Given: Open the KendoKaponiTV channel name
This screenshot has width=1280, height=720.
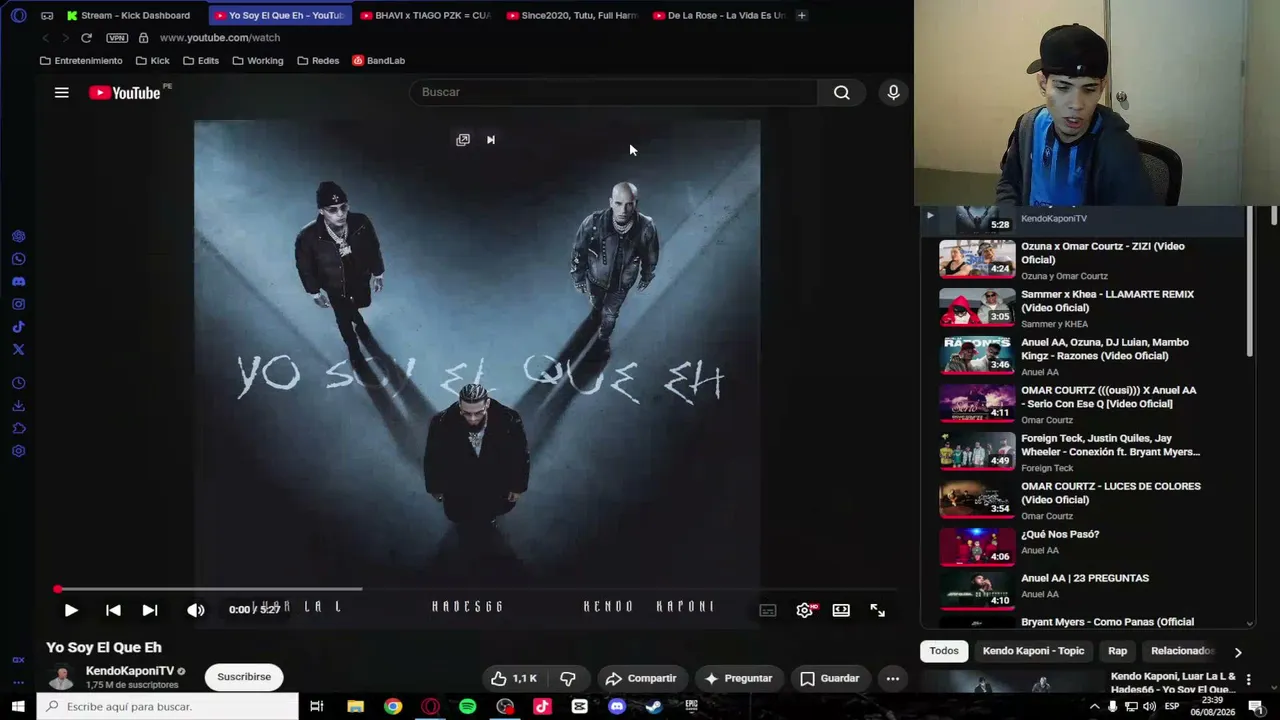Looking at the screenshot, I should coord(130,671).
